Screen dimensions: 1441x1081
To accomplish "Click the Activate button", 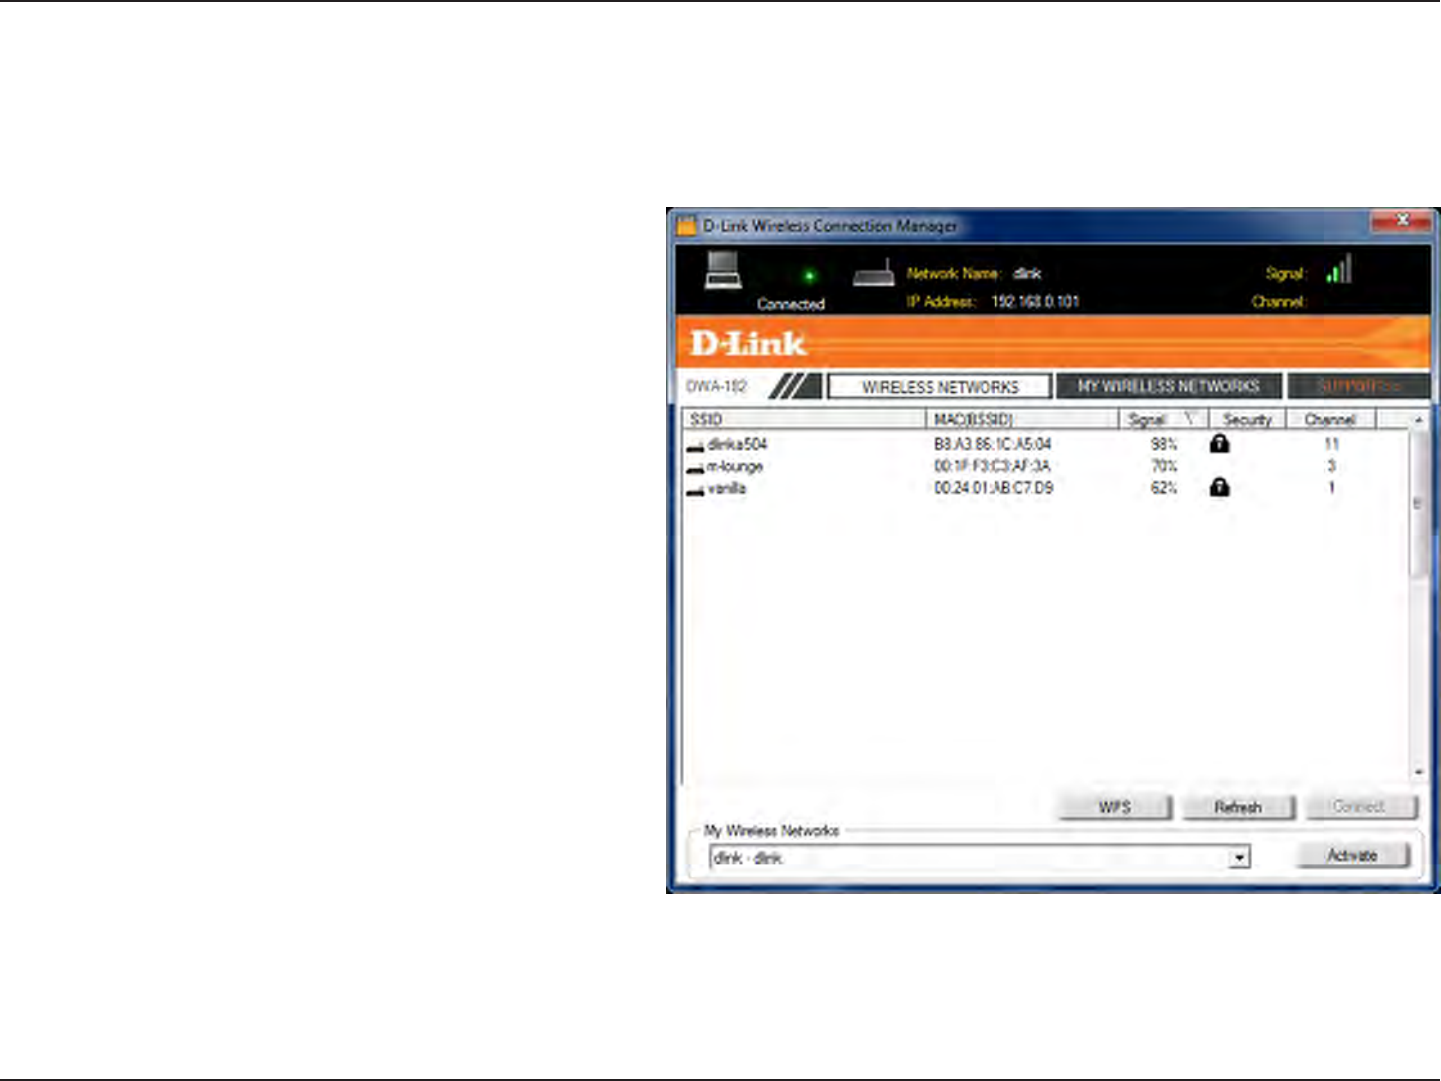I will click(1352, 855).
